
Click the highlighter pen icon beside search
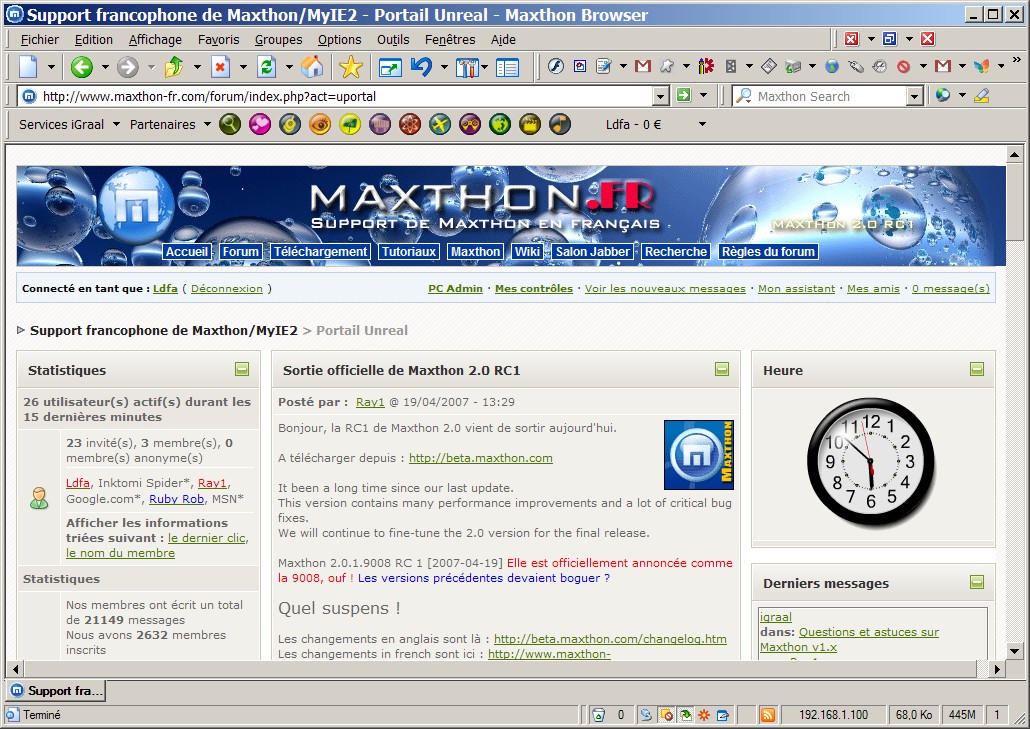coord(981,96)
